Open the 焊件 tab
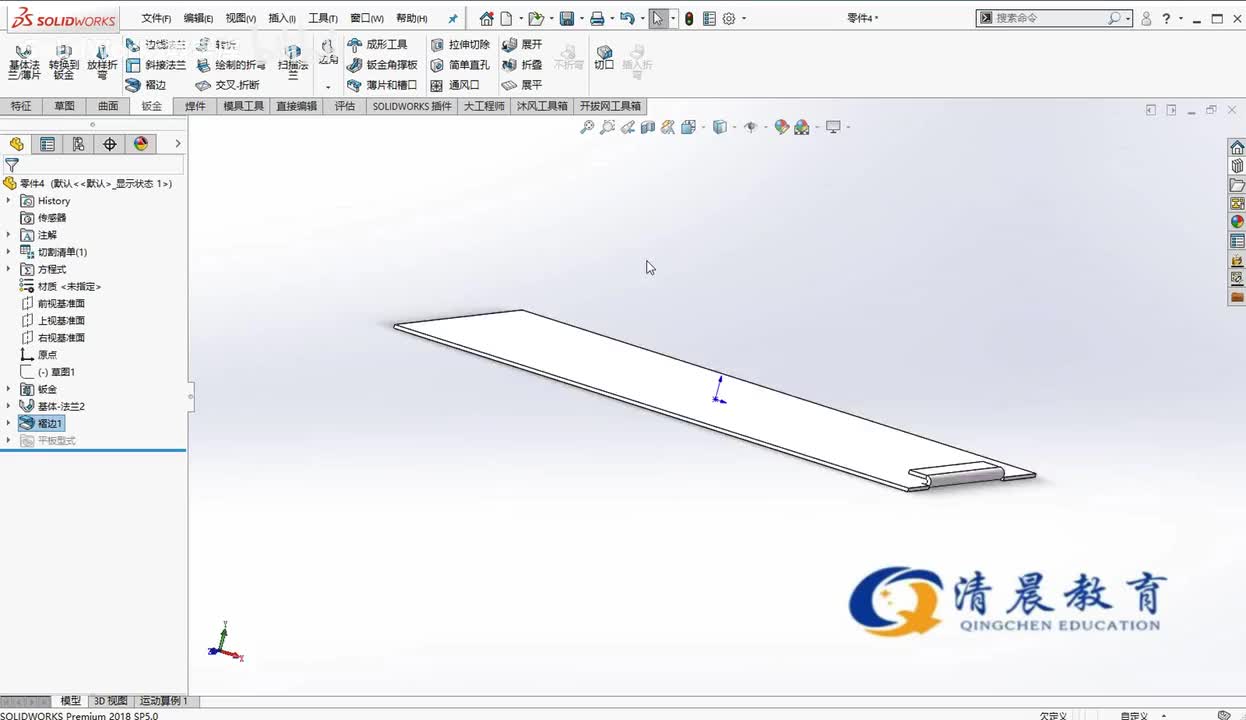 coord(195,106)
